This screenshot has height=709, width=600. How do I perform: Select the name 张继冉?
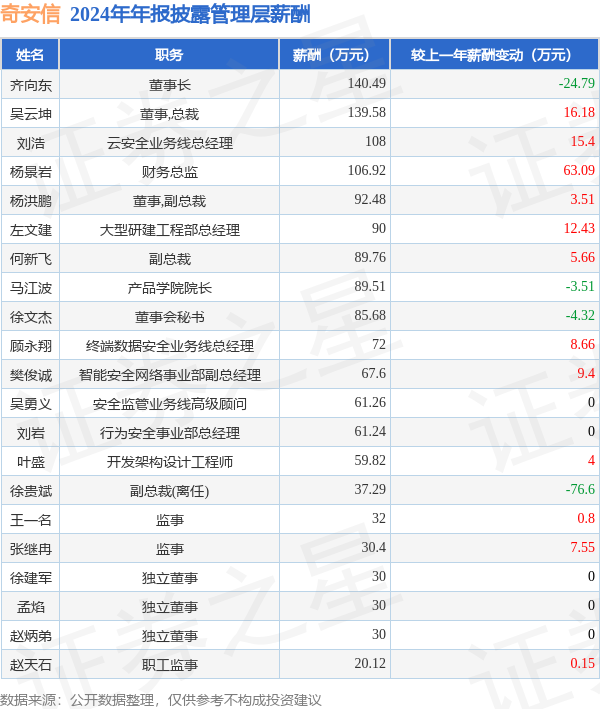point(31,548)
